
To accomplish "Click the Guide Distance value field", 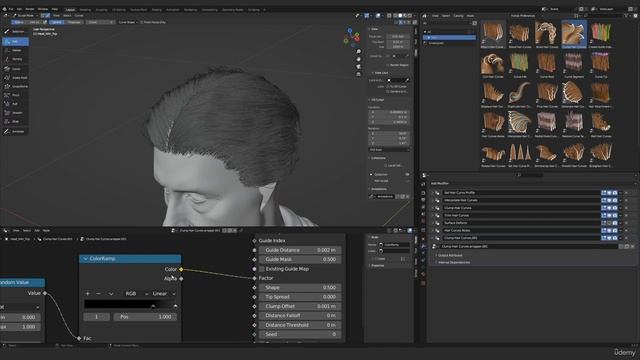I will [300, 250].
